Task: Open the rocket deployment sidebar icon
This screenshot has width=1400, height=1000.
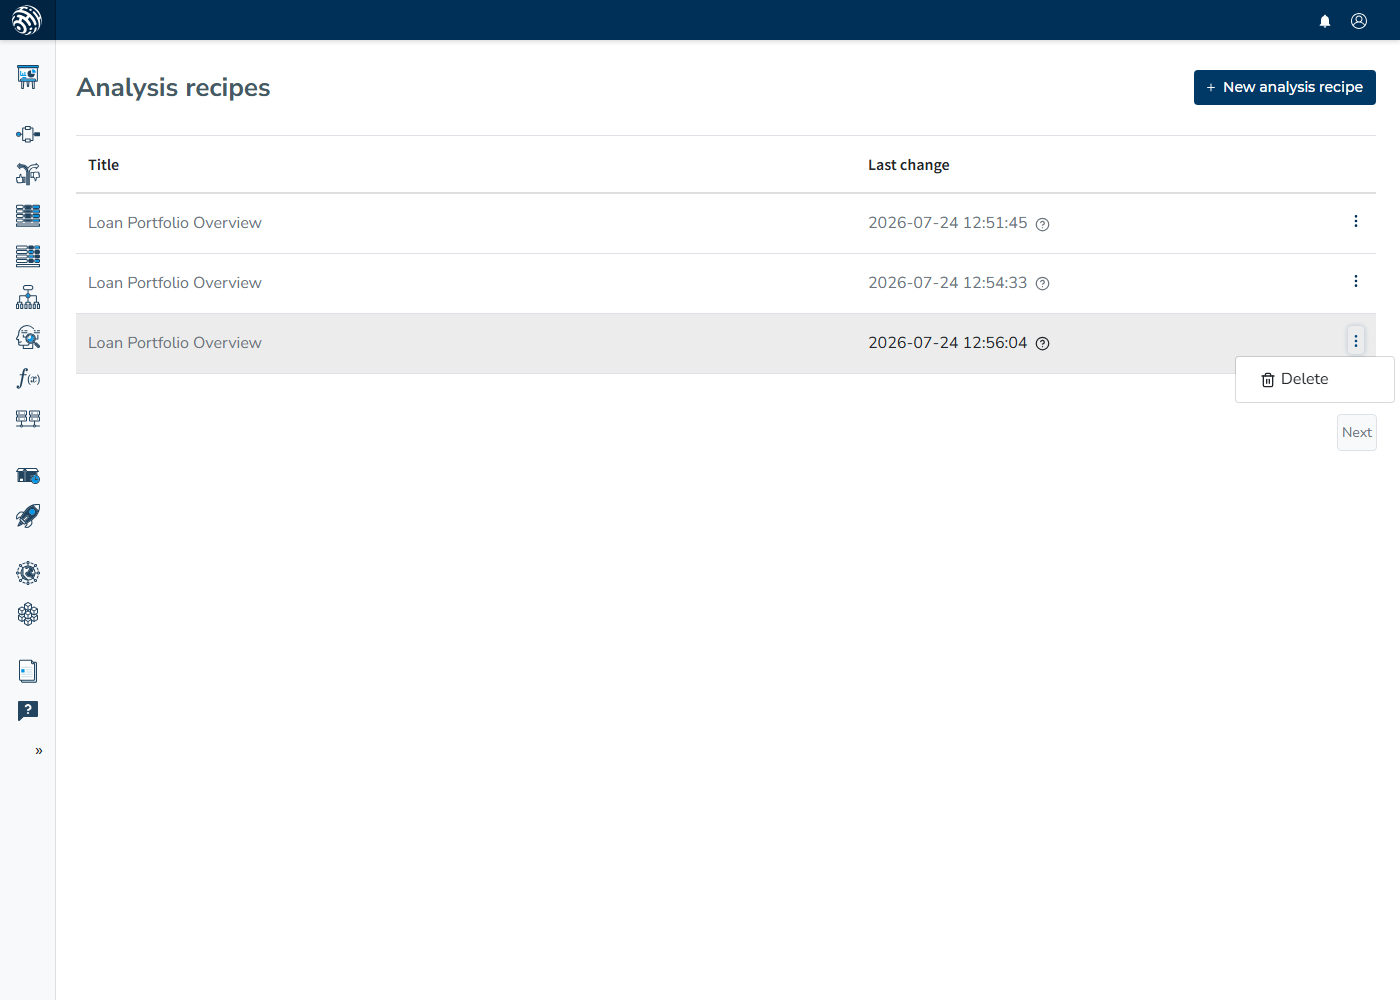Action: coord(28,516)
